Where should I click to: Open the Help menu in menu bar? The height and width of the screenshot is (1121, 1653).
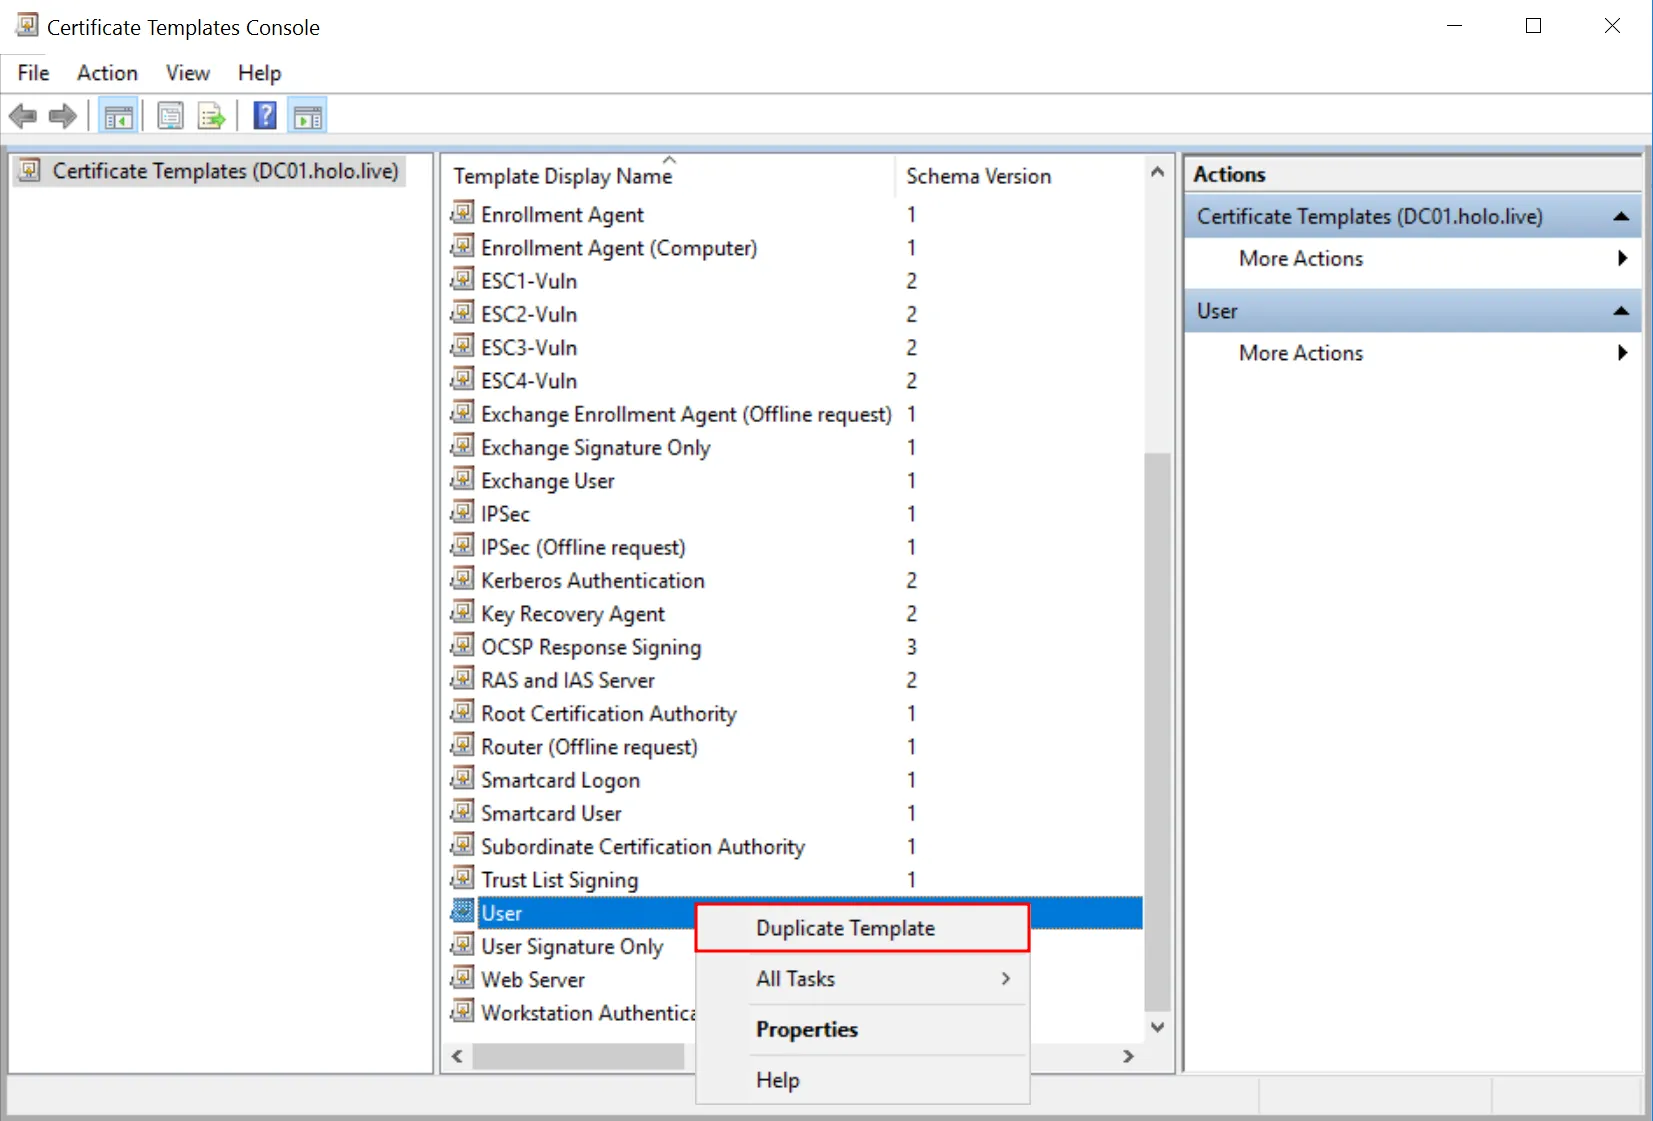pyautogui.click(x=259, y=73)
